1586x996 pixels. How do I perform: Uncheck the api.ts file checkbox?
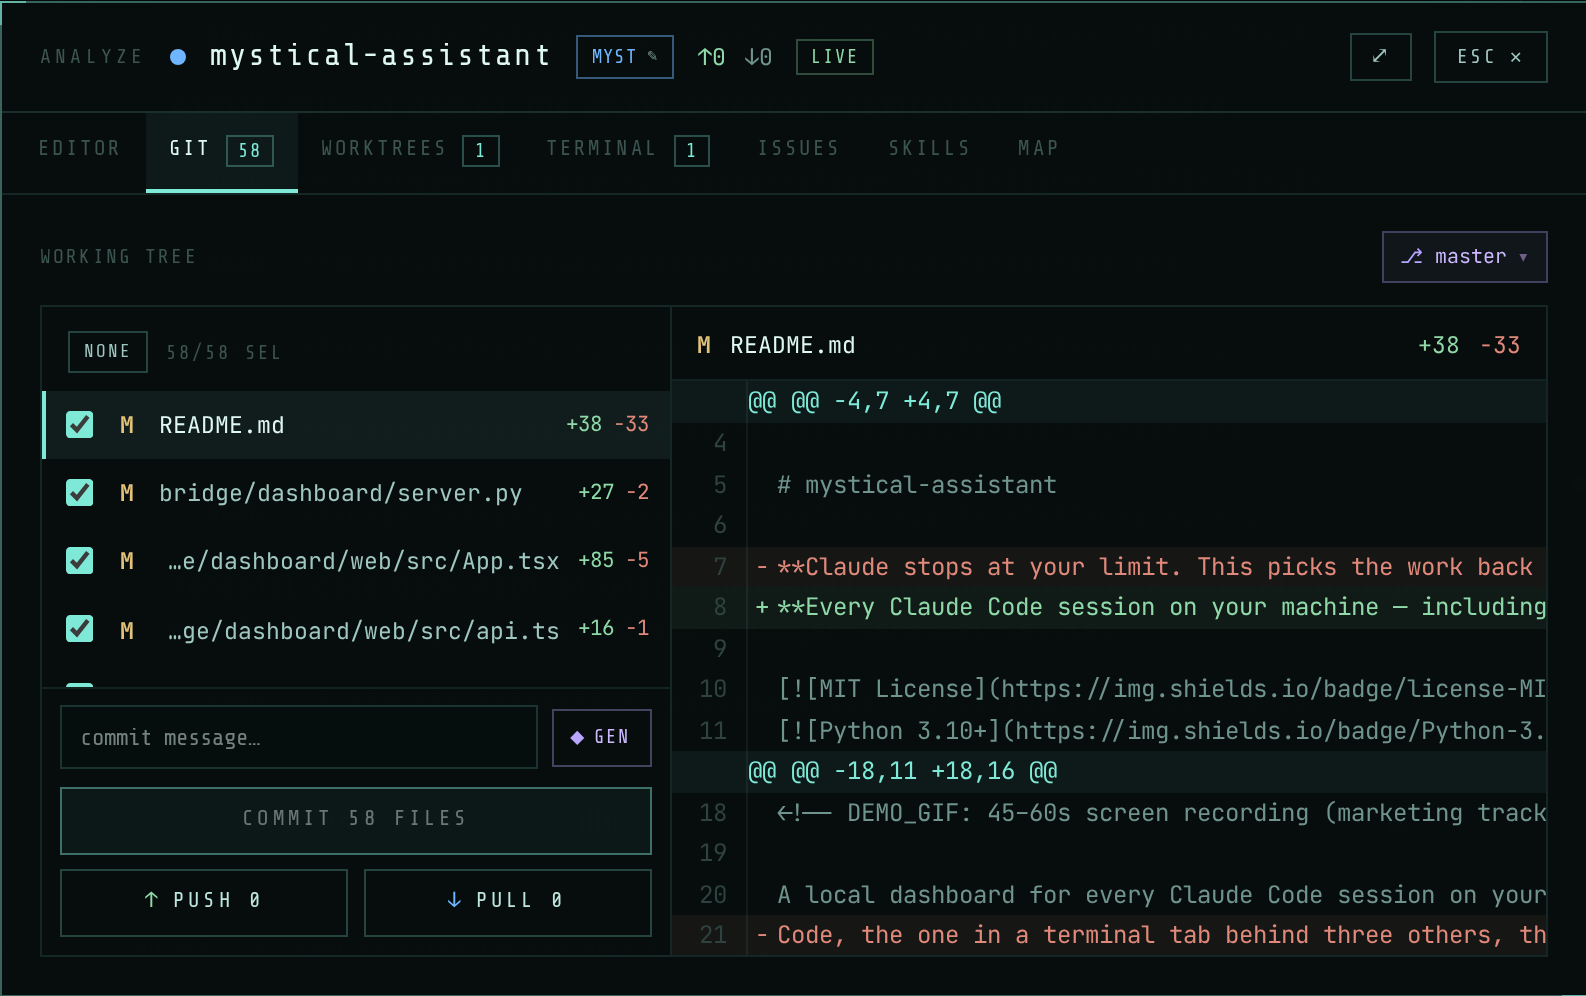coord(80,629)
